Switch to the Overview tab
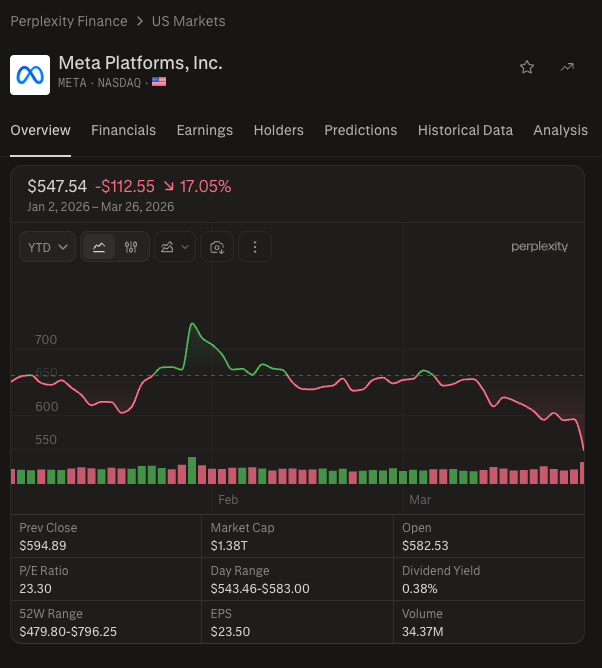The image size is (602, 668). coord(40,130)
